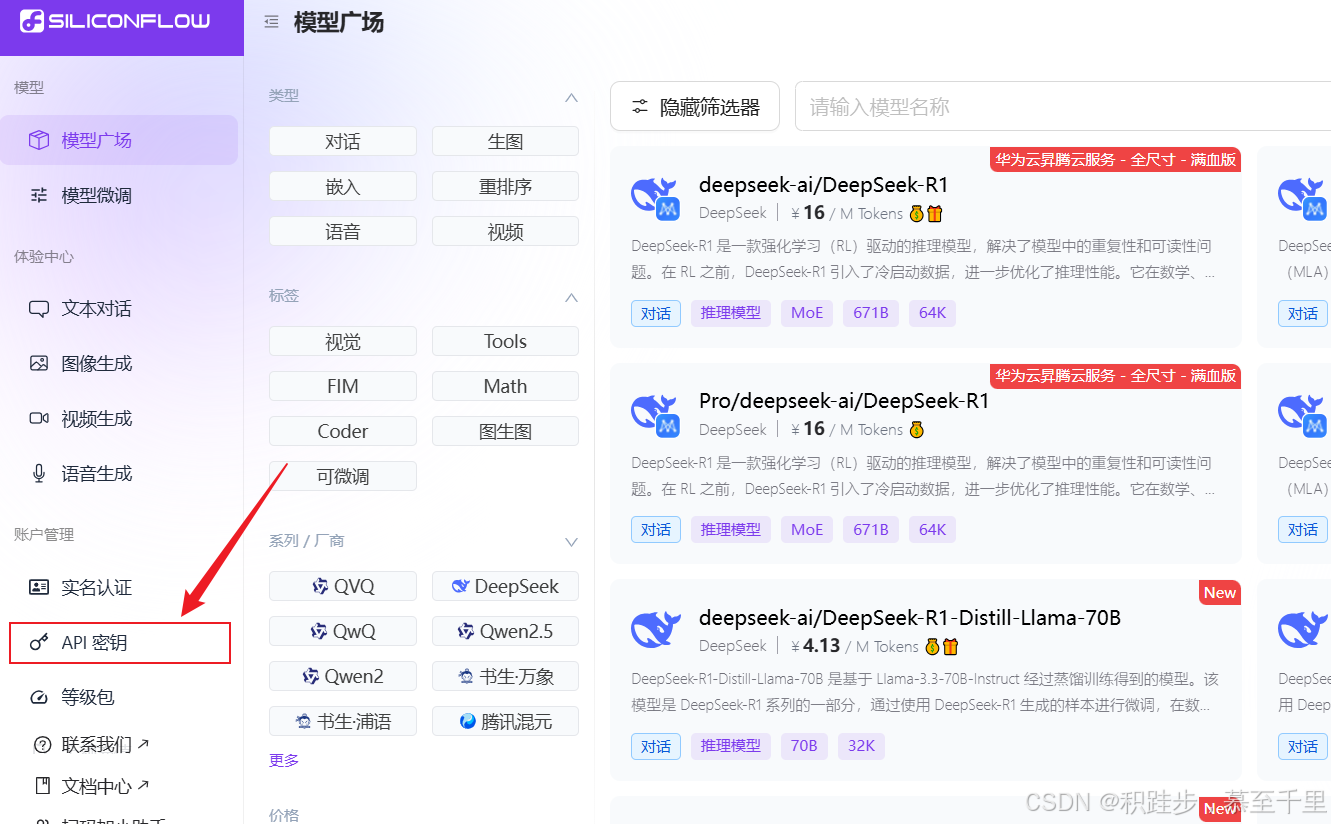Viewport: 1331px width, 824px height.
Task: Click the gift icon beside ¥16 on deepseek-ai/DeepSeek-R1
Action: [x=935, y=213]
